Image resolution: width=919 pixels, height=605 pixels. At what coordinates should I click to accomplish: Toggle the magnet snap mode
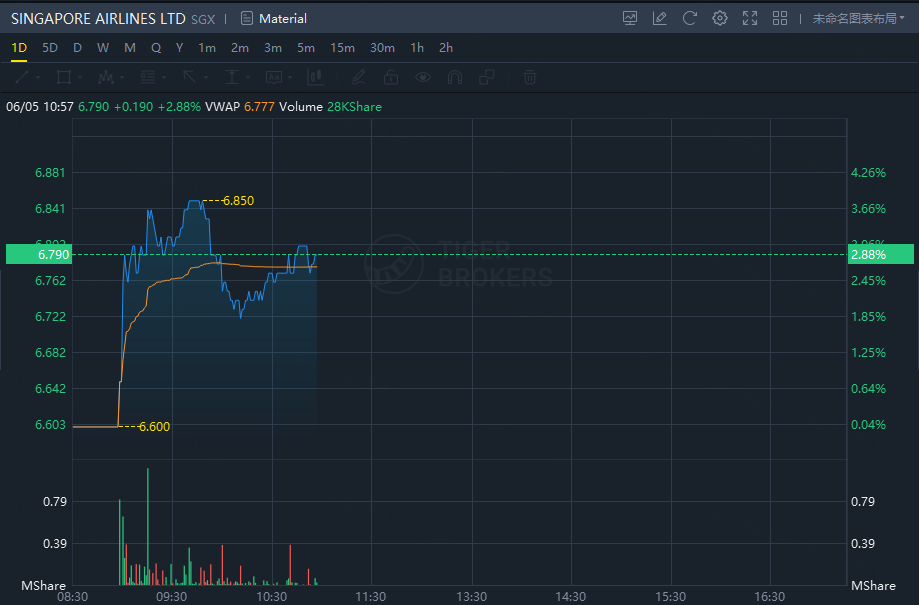point(455,77)
